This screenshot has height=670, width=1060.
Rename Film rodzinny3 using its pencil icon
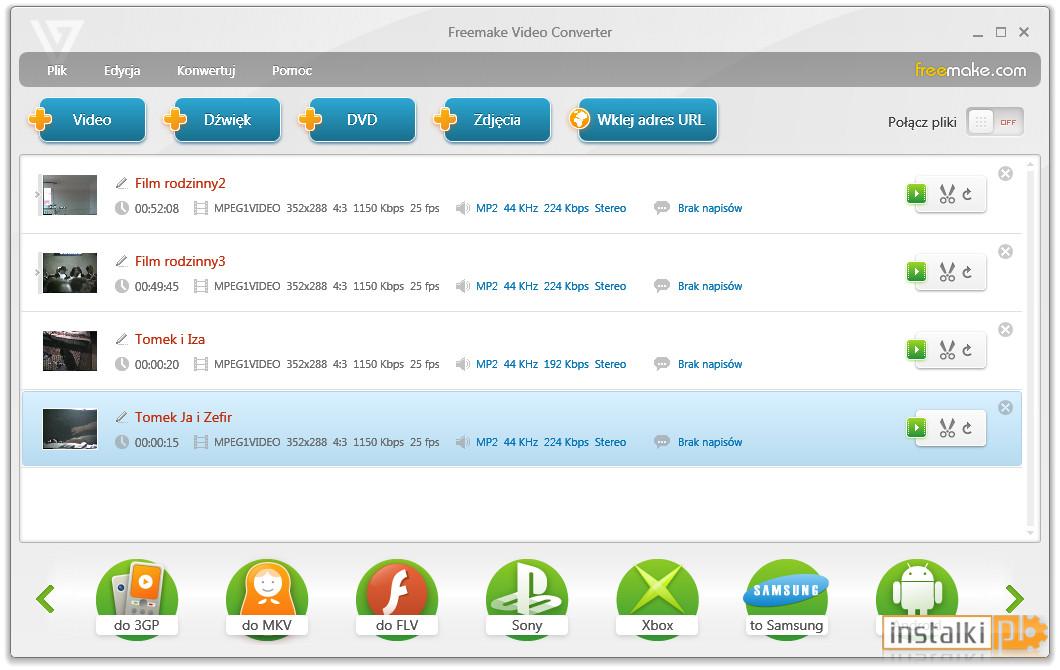pos(122,261)
